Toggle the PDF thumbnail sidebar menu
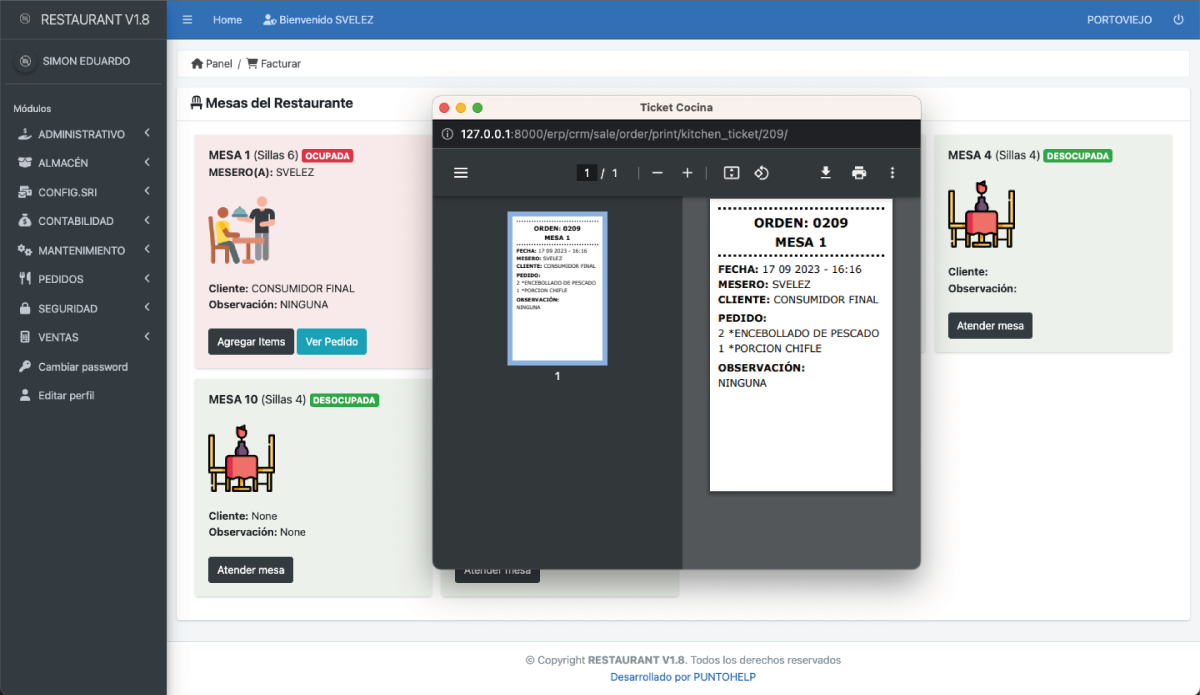 [461, 173]
